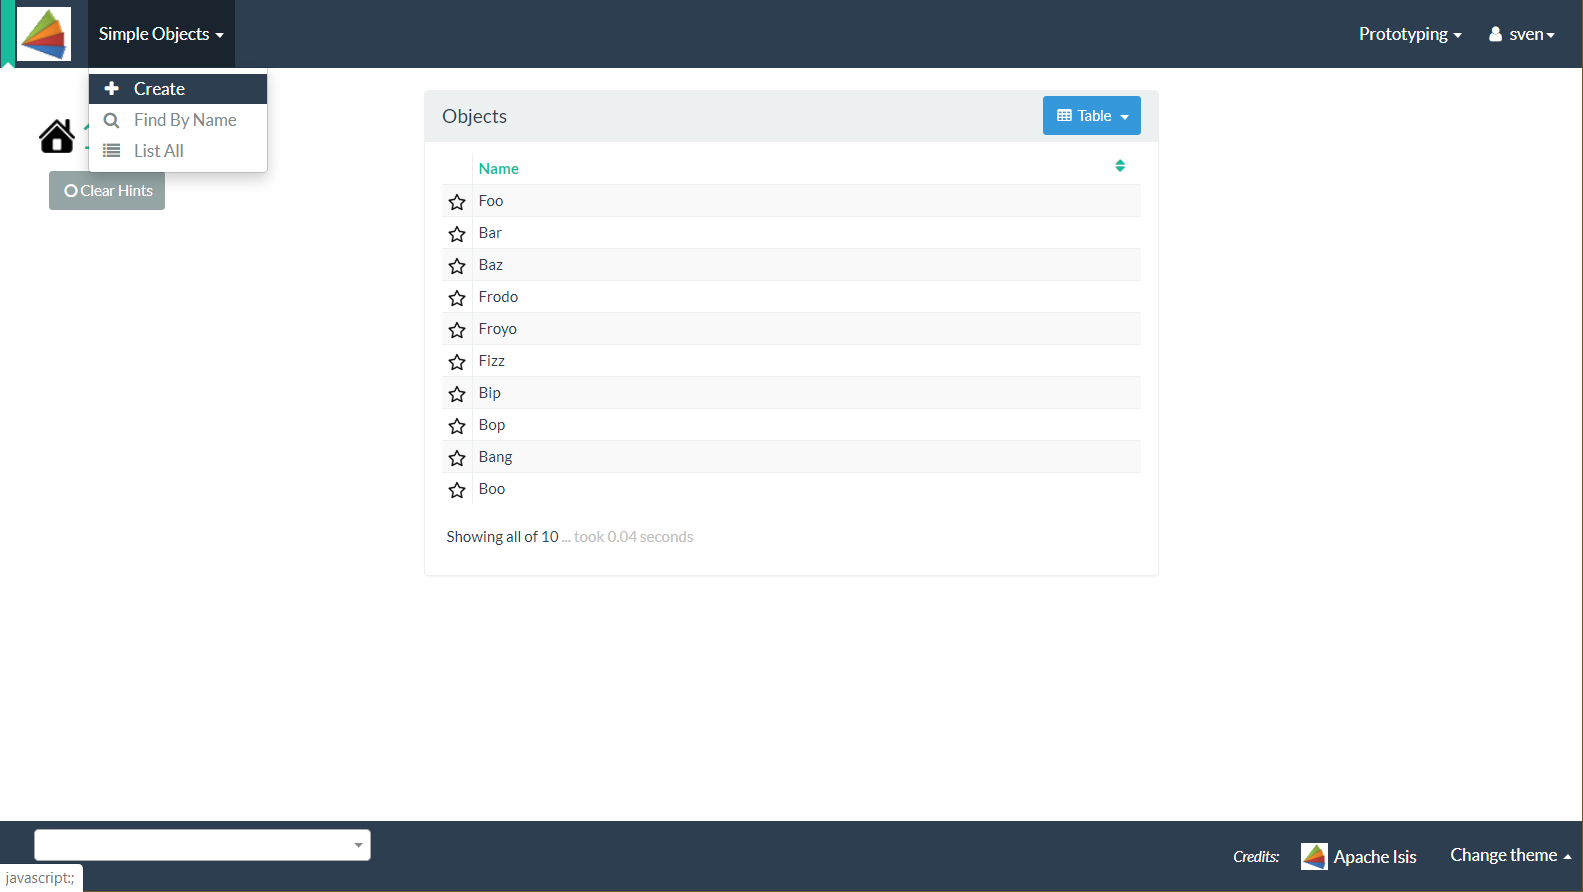Toggle the bookmark star next to Frodo
The image size is (1583, 892).
[457, 298]
